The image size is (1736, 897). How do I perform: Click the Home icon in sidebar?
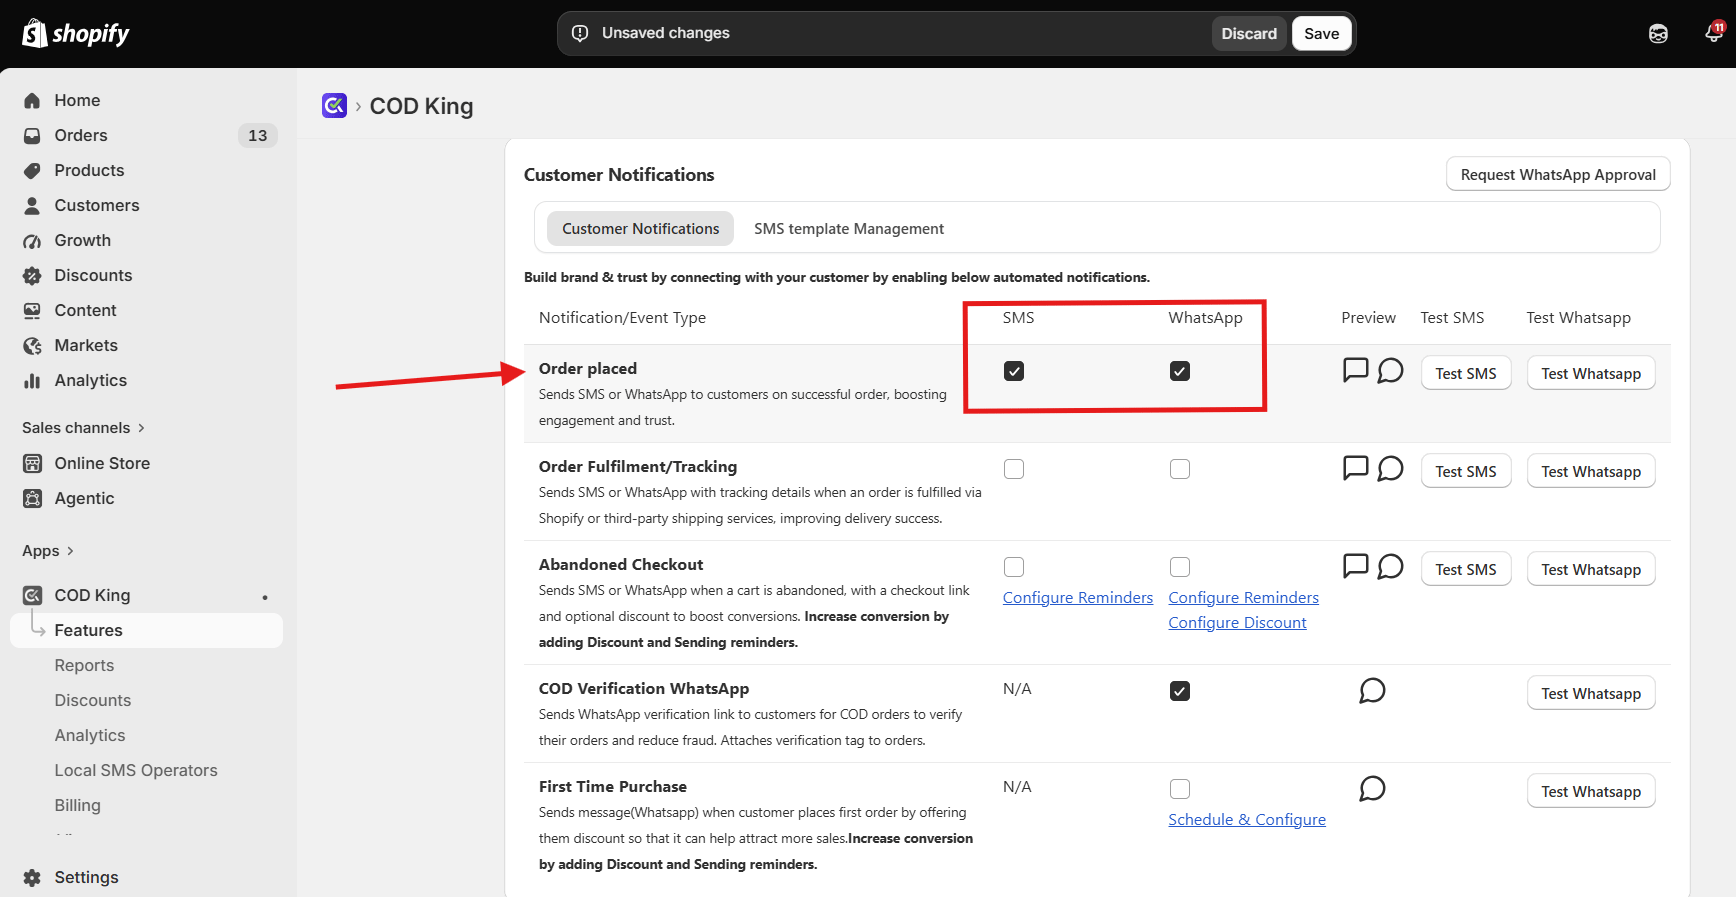[32, 100]
